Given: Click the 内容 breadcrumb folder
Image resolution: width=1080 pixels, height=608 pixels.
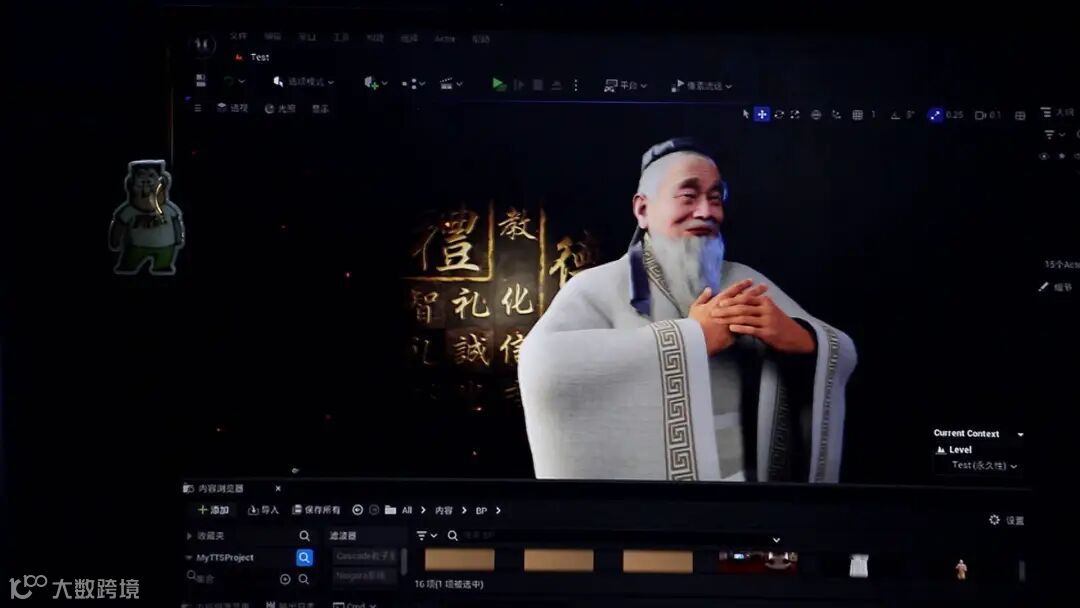Looking at the screenshot, I should click(x=444, y=510).
